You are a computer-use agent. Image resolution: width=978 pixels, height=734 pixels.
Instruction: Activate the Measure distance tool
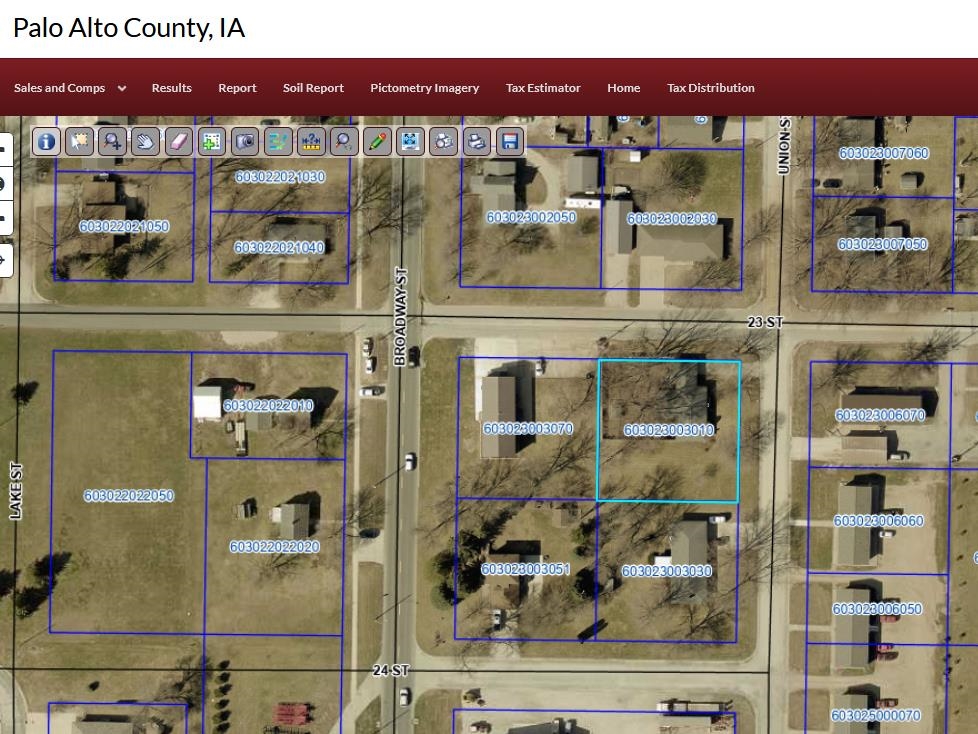pos(311,141)
